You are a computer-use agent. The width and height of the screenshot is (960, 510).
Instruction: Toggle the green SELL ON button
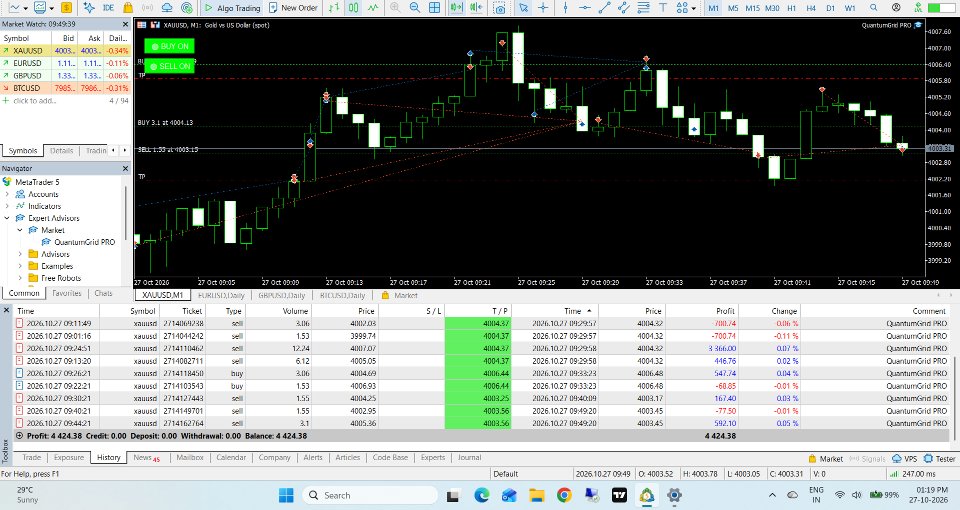tap(170, 66)
